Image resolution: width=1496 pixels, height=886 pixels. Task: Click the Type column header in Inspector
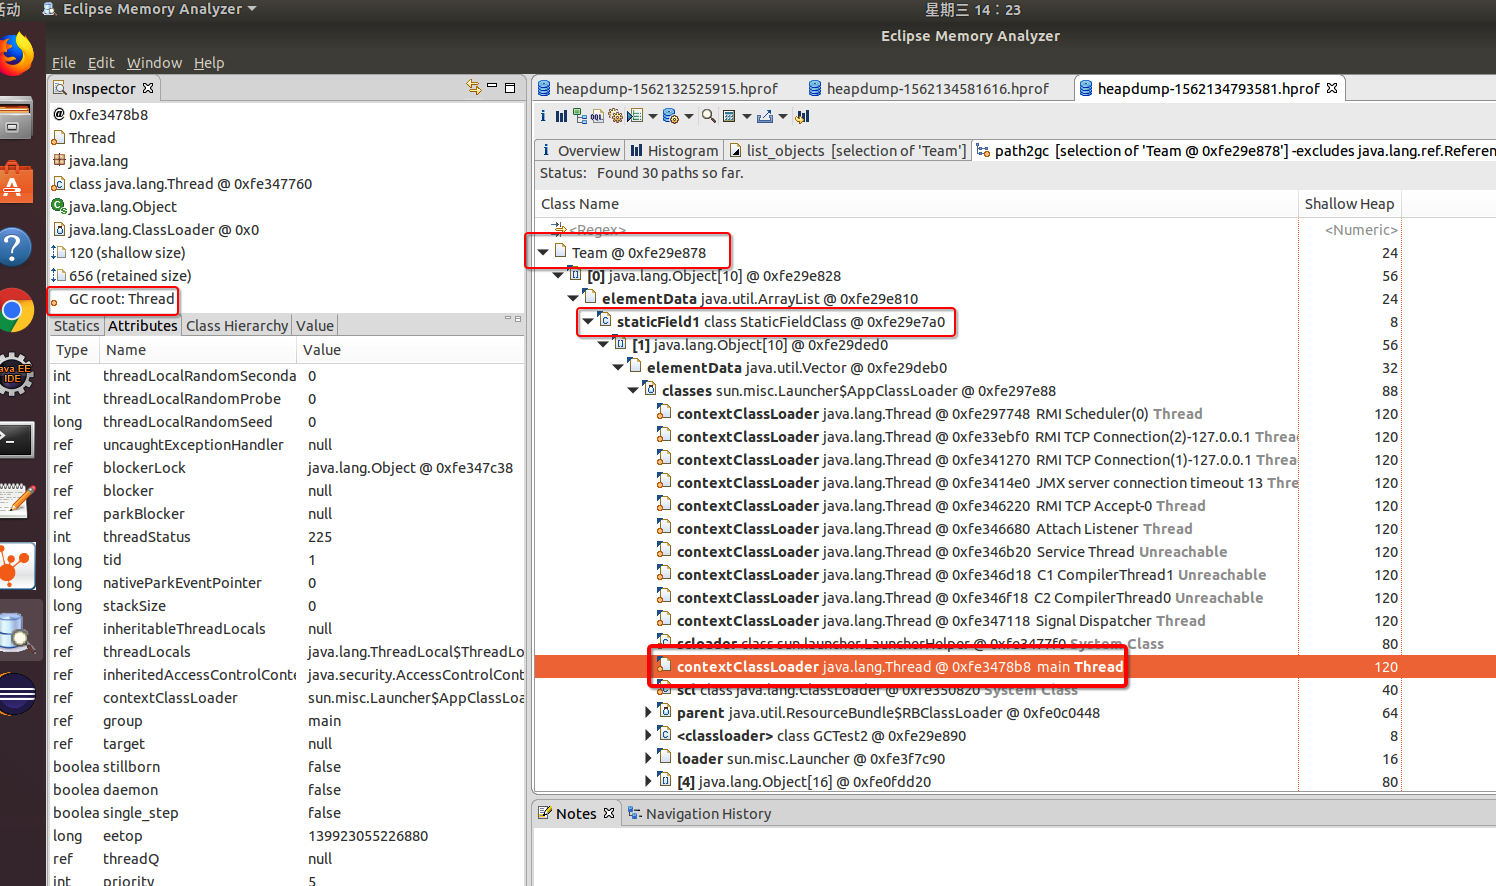coord(72,349)
